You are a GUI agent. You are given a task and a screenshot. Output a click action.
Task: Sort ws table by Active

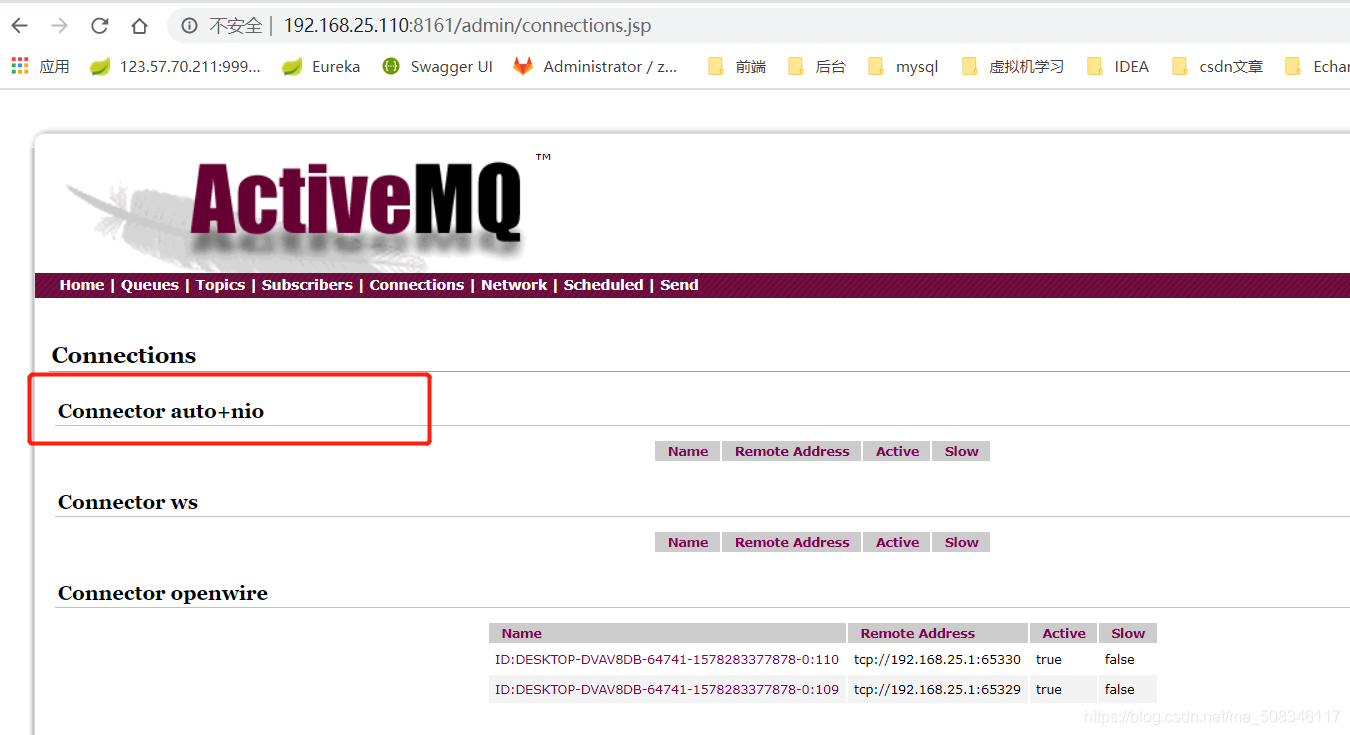[x=897, y=543]
